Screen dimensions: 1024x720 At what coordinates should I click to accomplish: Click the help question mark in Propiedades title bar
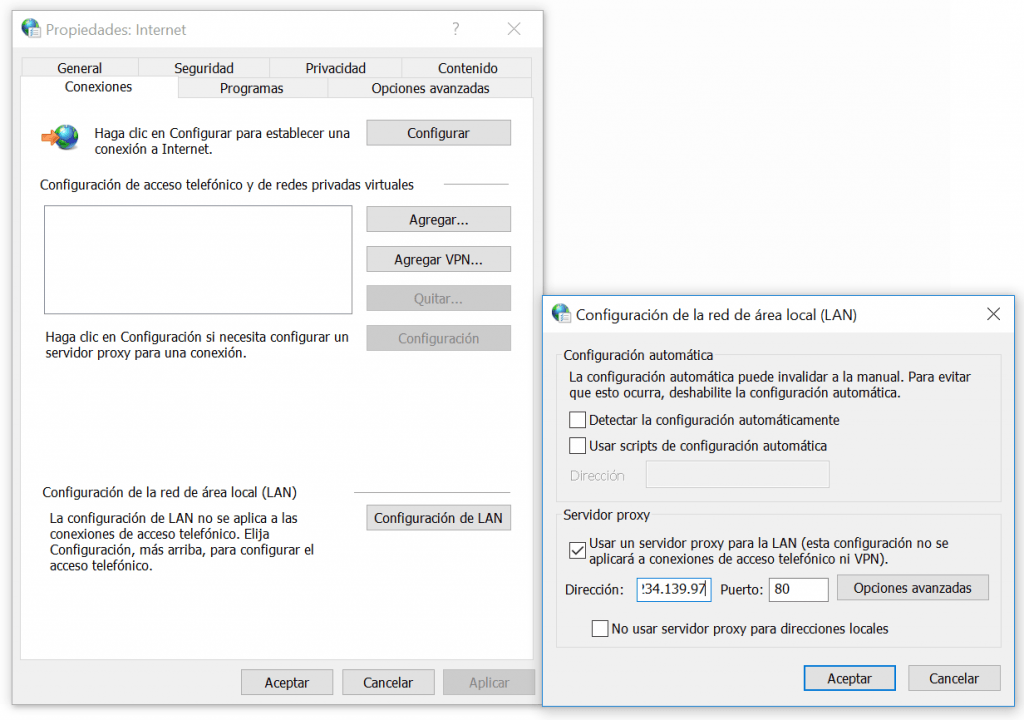[x=456, y=29]
